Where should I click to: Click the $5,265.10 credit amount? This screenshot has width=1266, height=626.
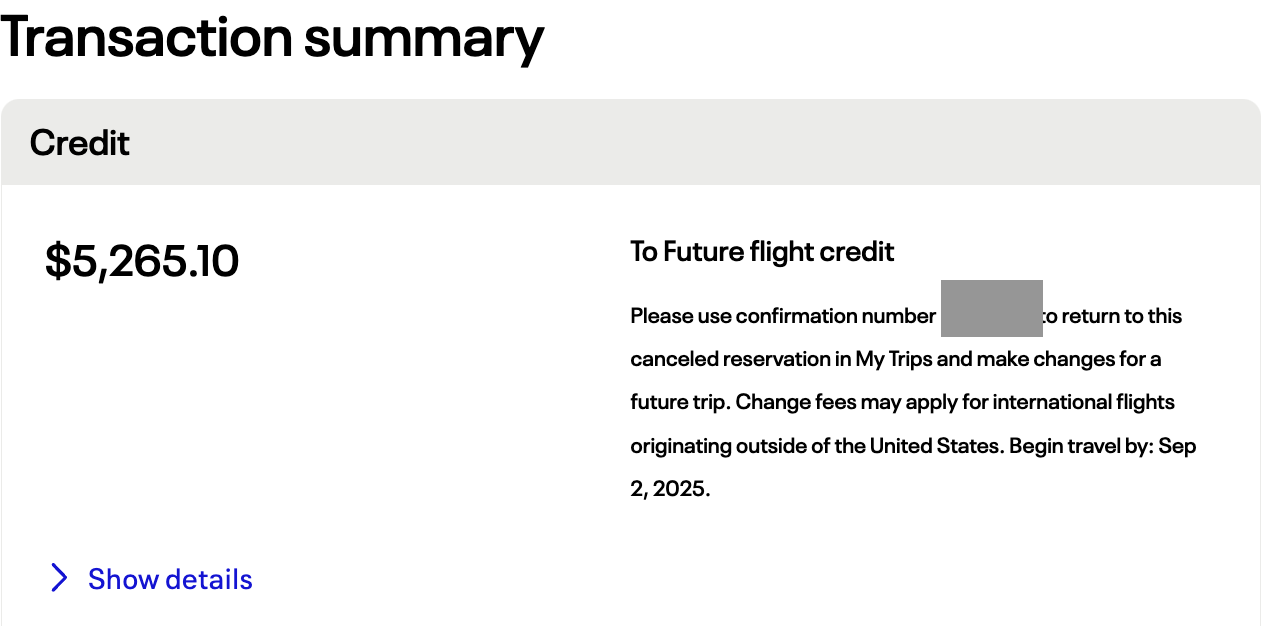(142, 262)
